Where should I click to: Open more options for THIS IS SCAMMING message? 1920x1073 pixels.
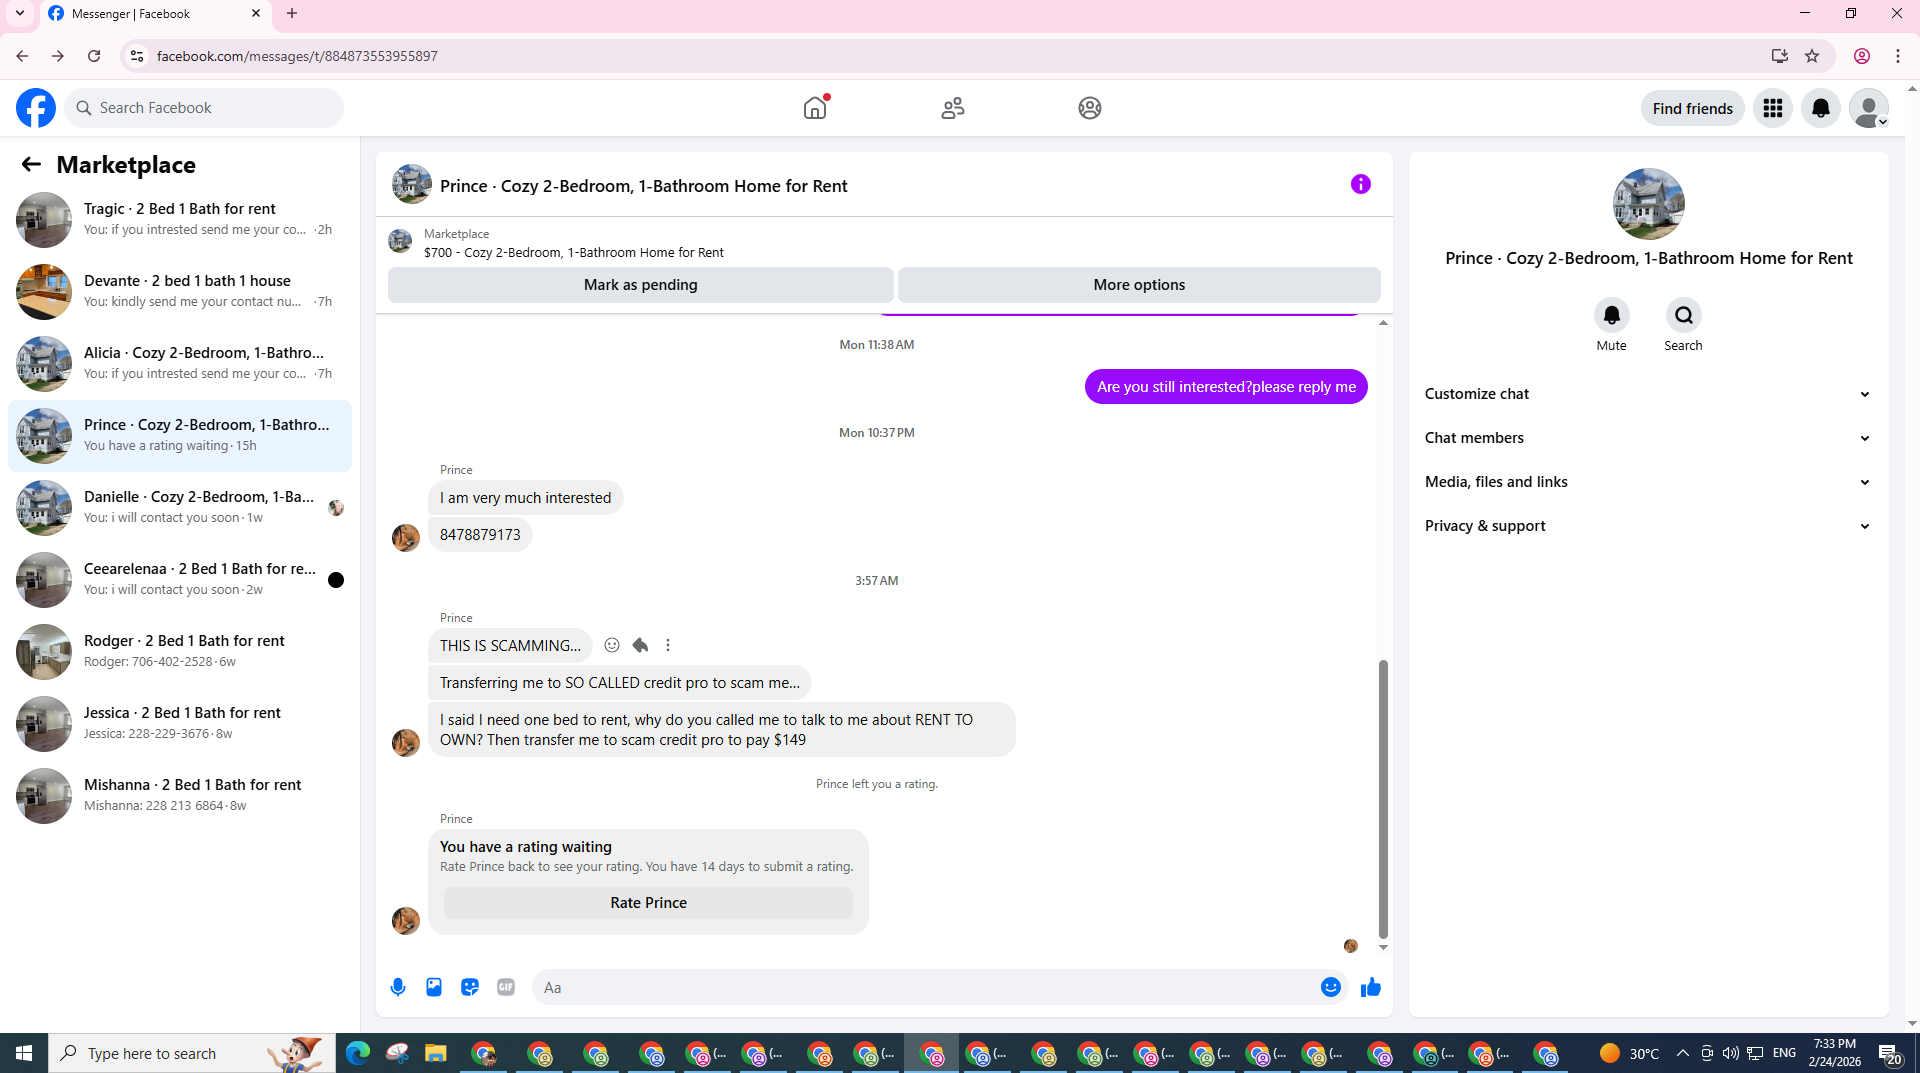tap(668, 645)
